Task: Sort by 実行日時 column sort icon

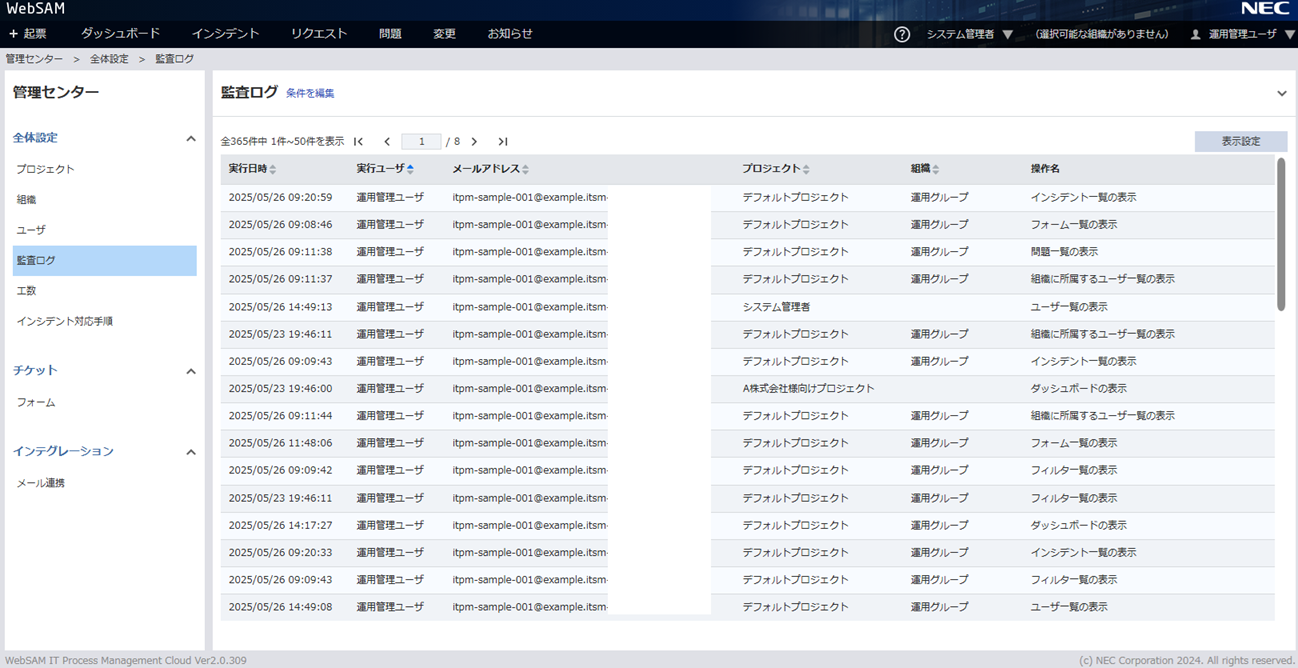Action: tap(273, 170)
